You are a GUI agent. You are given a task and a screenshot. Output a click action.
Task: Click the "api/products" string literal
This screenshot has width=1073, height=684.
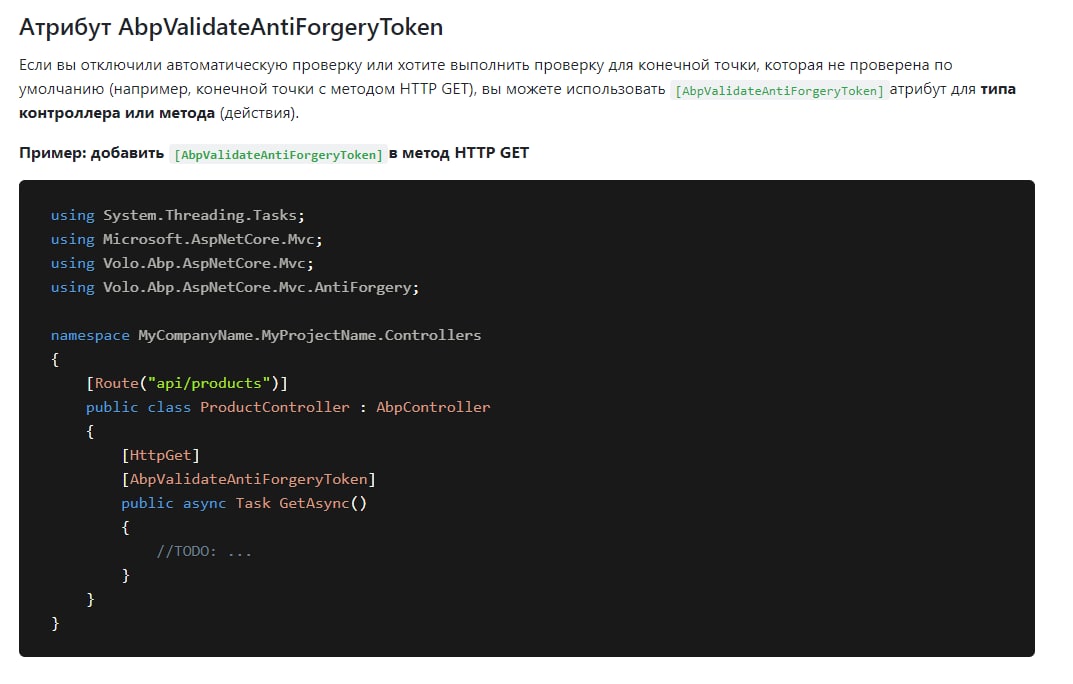point(225,383)
